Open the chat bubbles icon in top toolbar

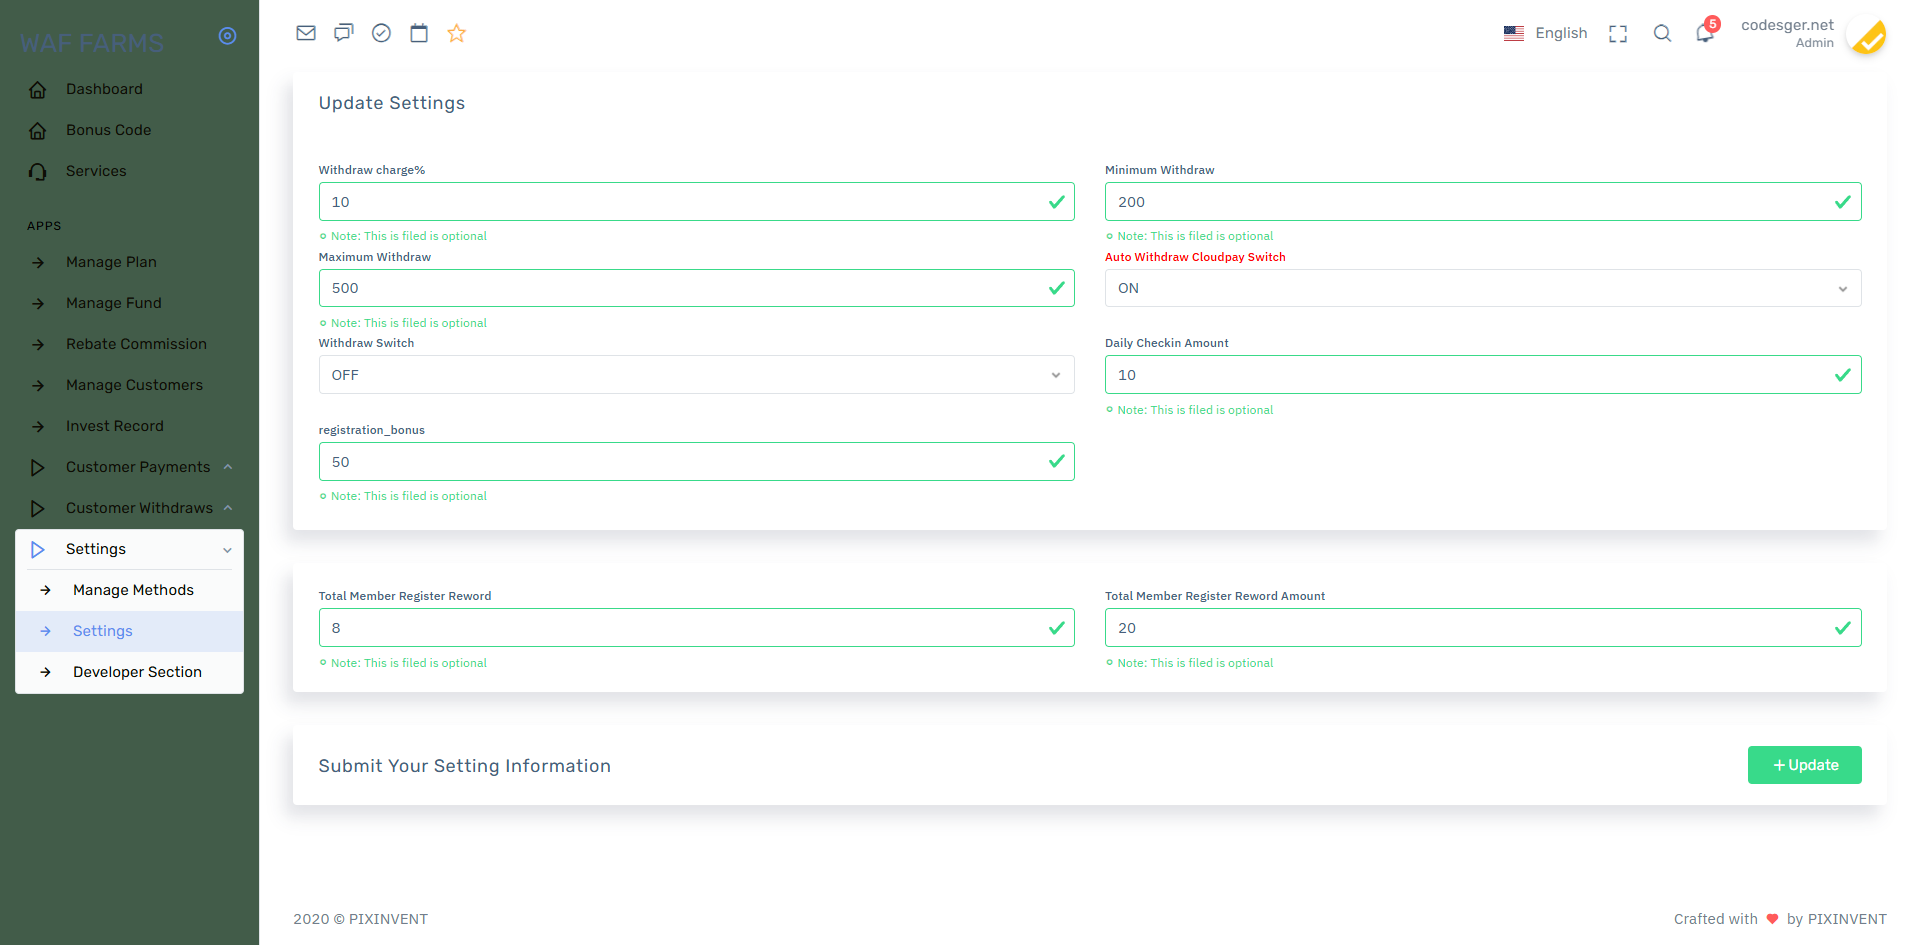tap(344, 33)
